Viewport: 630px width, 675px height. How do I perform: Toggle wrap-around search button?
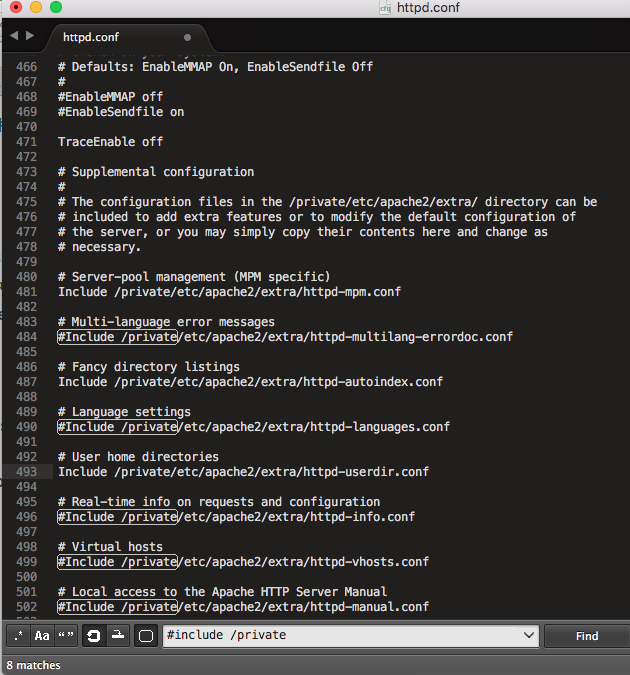93,636
